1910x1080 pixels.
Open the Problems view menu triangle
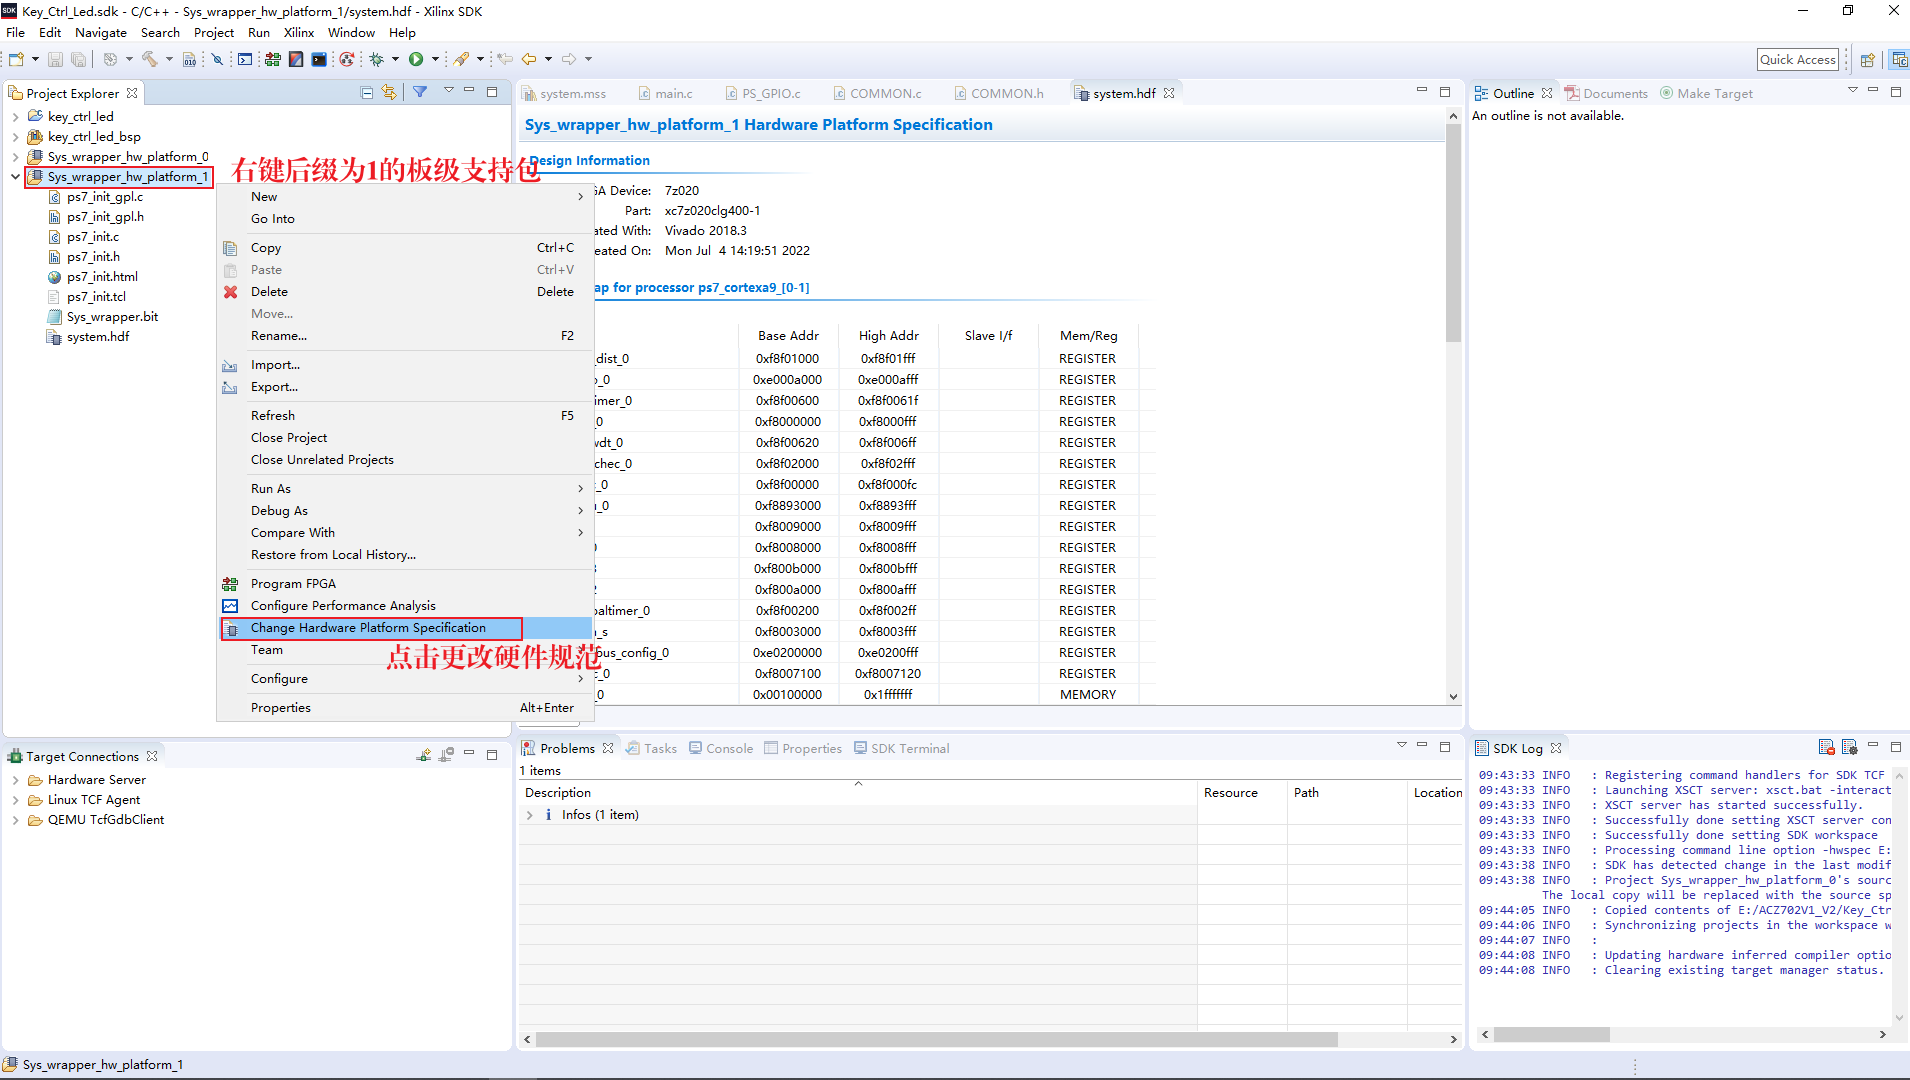pyautogui.click(x=1401, y=746)
